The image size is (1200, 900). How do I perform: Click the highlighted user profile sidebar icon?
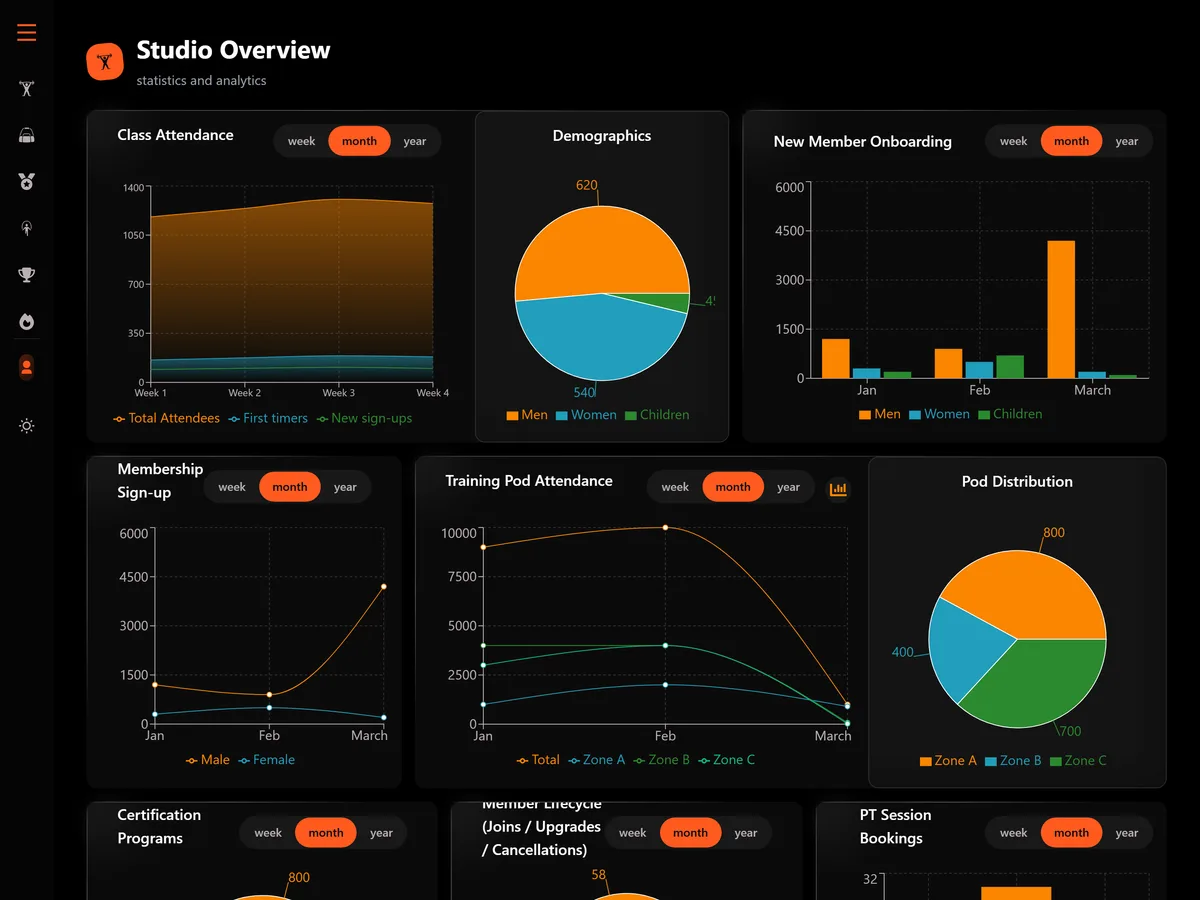pos(27,368)
